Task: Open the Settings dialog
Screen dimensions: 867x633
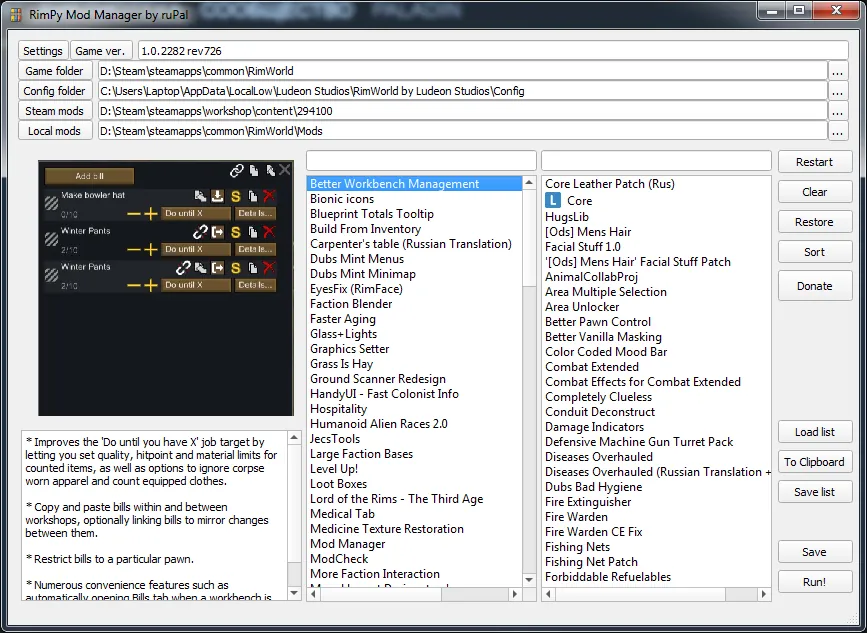Action: (43, 51)
